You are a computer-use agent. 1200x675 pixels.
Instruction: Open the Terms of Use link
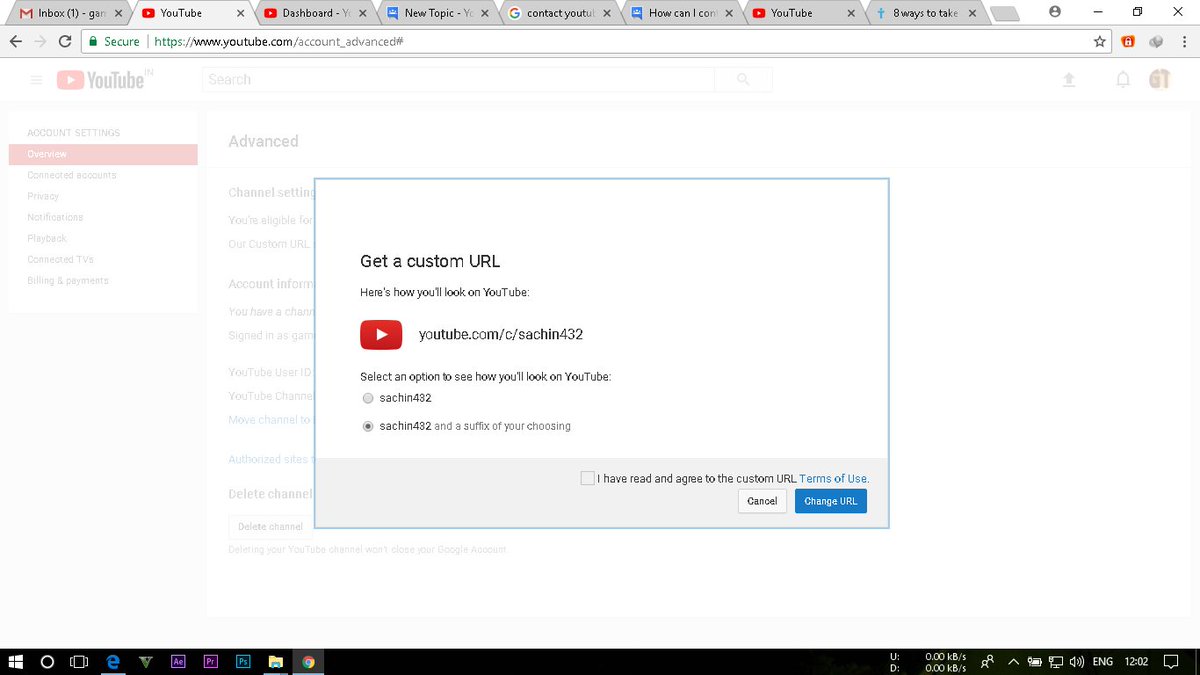833,479
